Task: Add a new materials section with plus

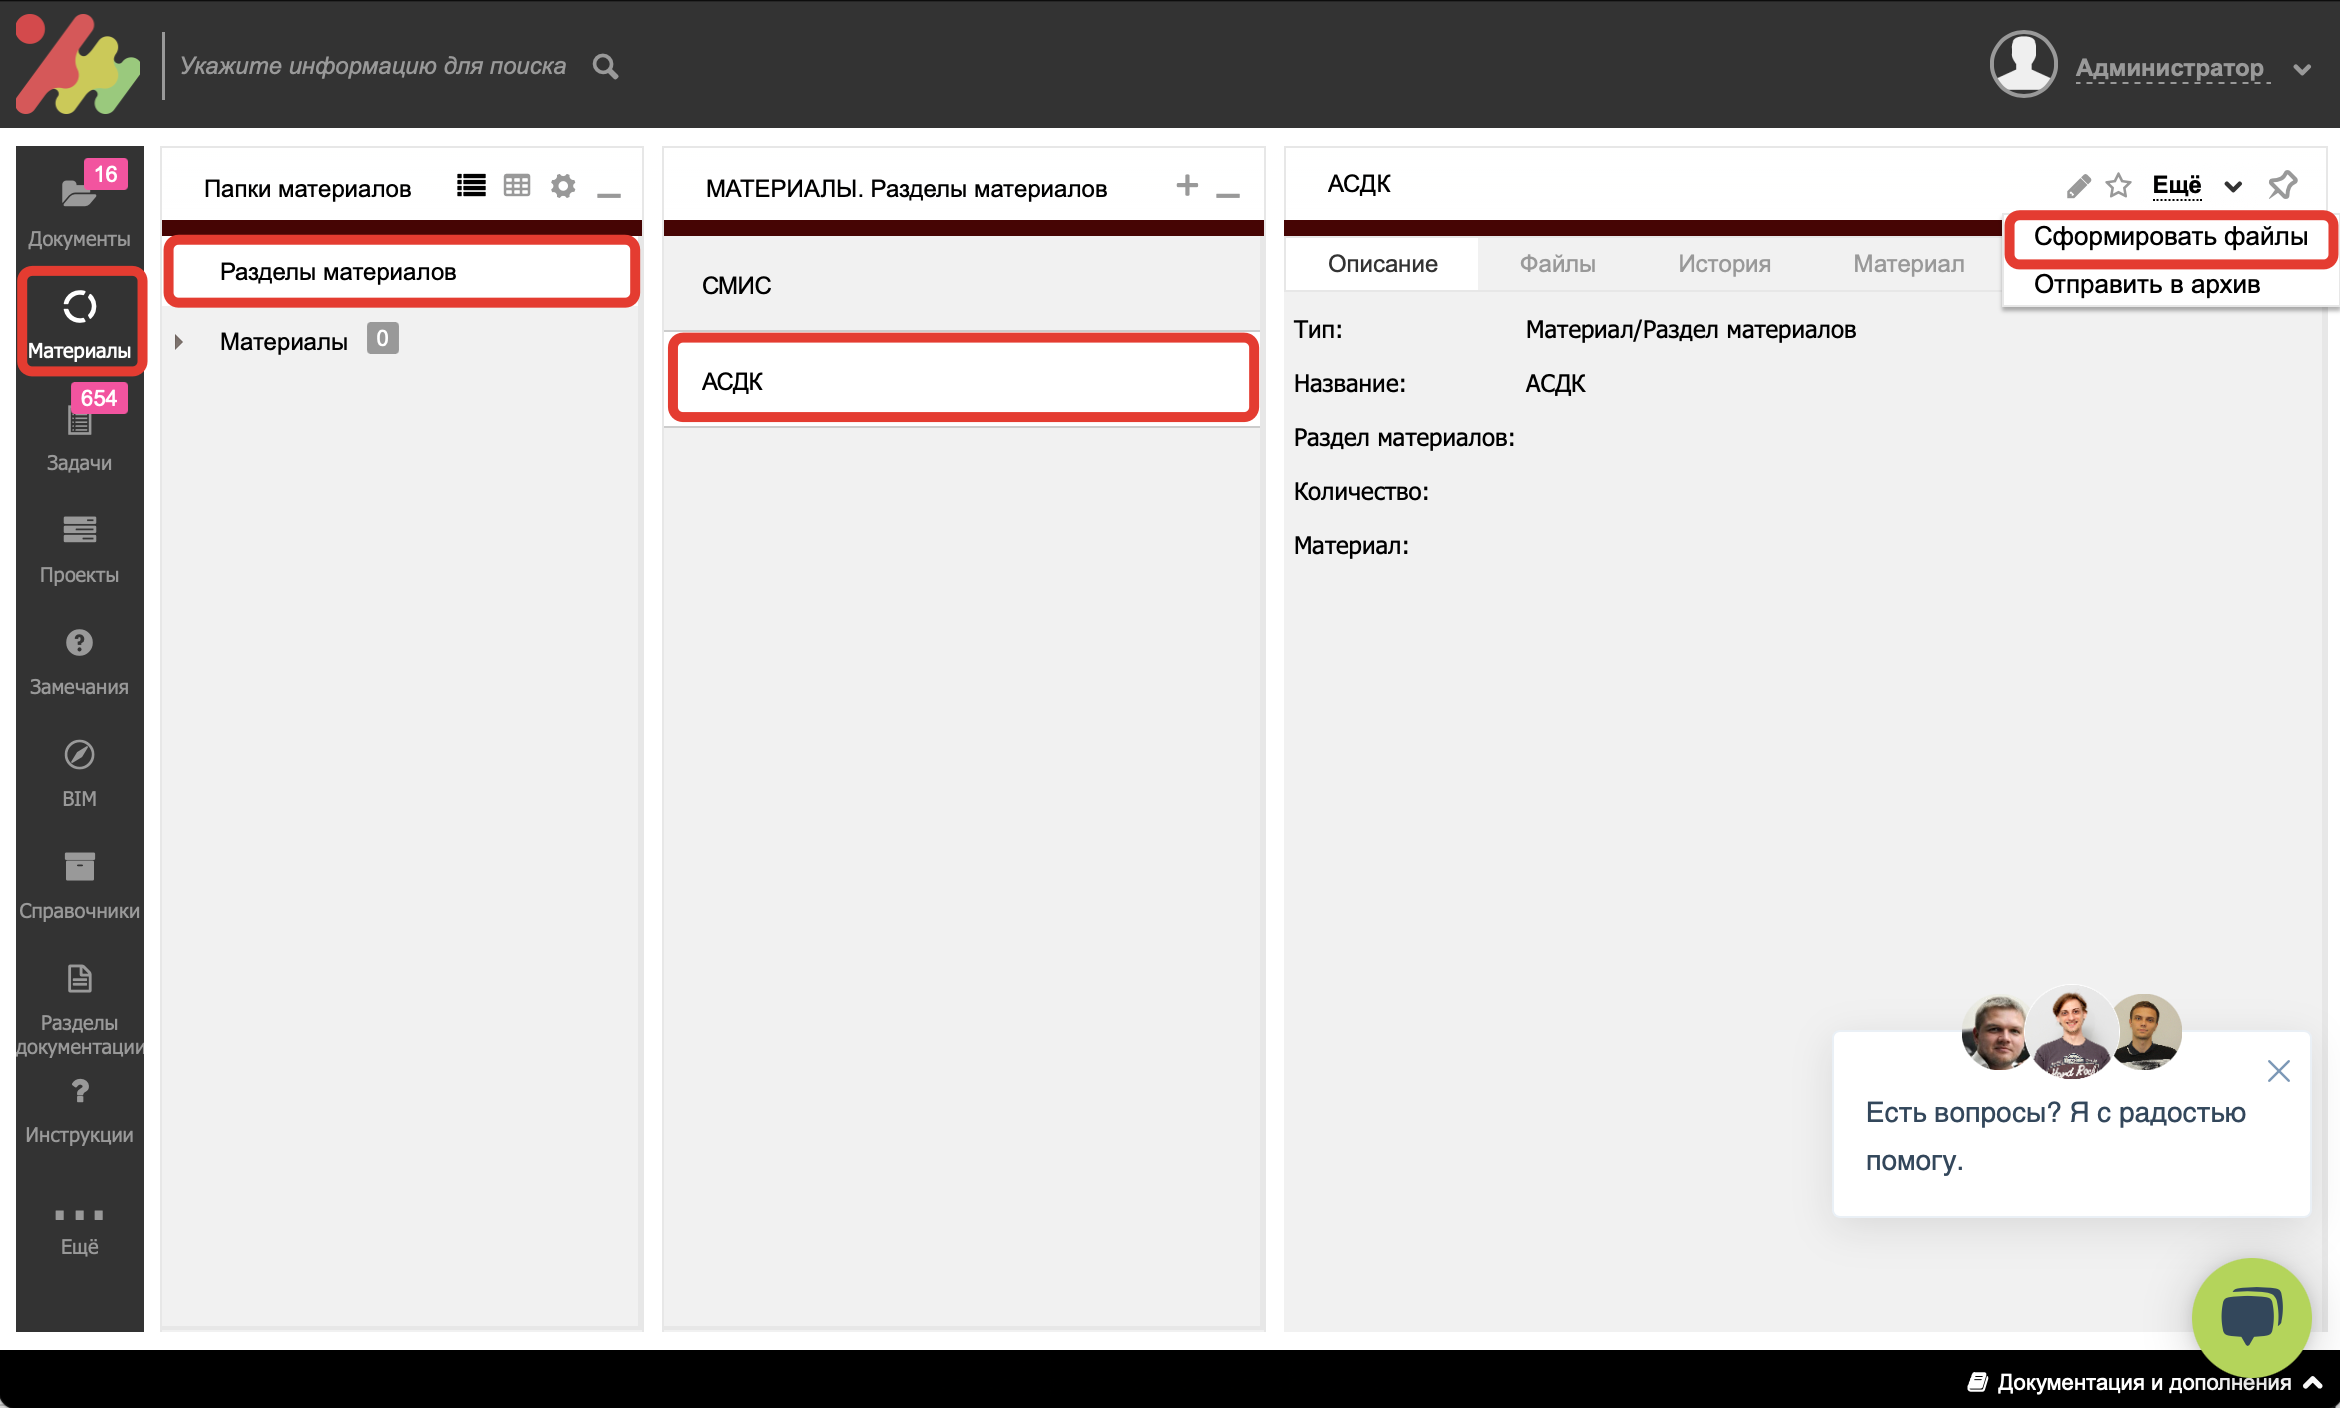Action: 1186,185
